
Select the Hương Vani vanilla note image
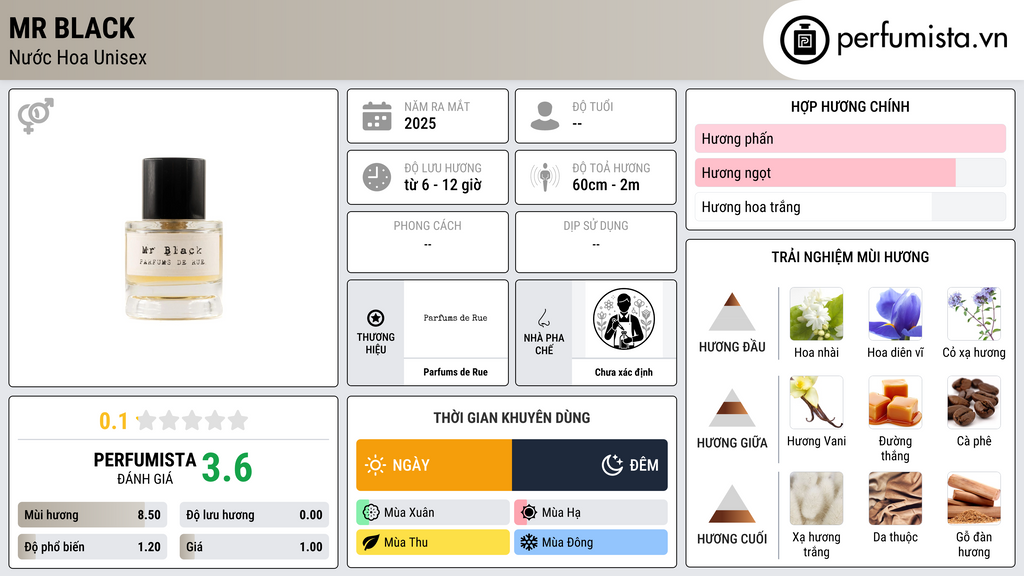coord(816,402)
